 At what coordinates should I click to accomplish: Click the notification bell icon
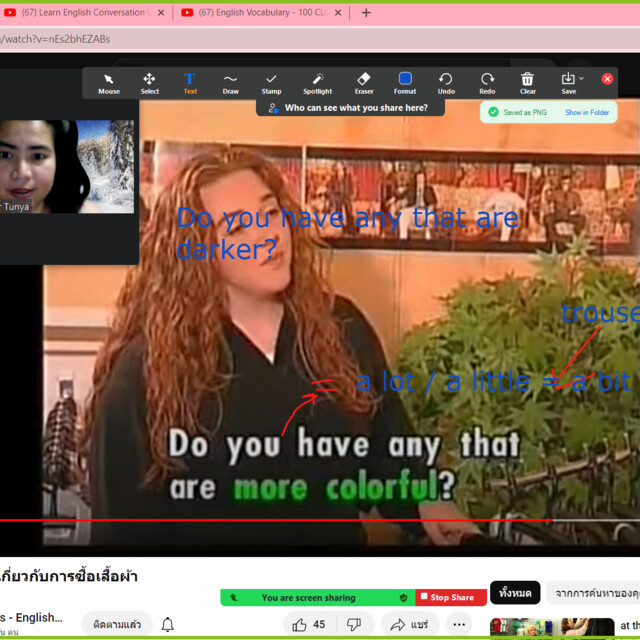coord(167,624)
